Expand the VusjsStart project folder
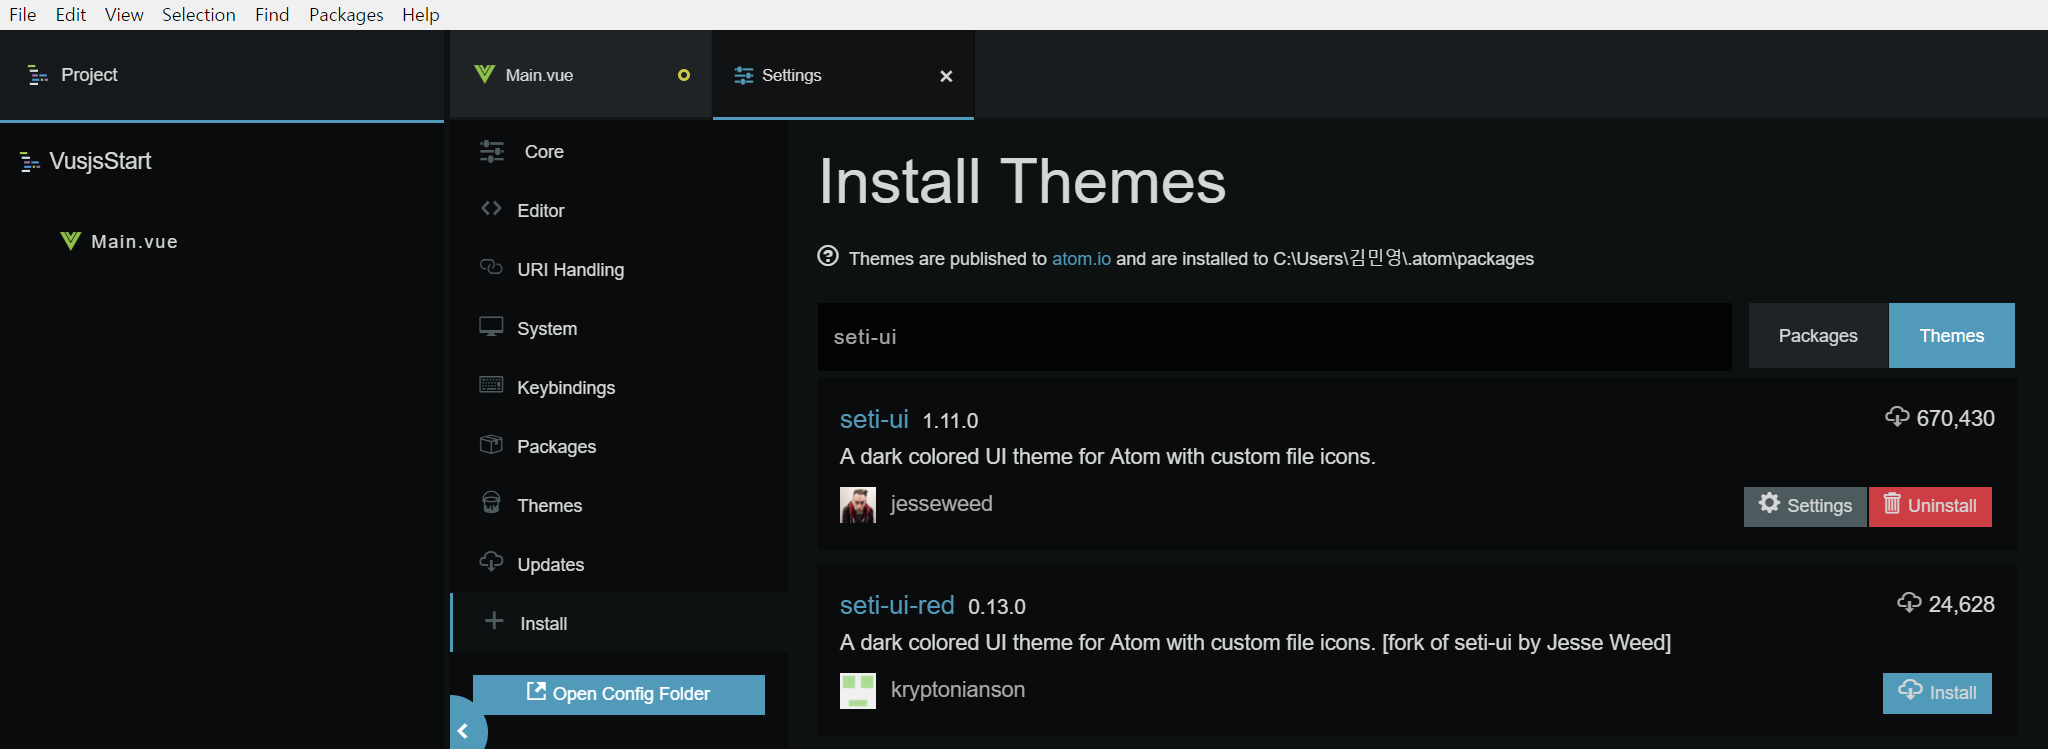 pos(100,162)
